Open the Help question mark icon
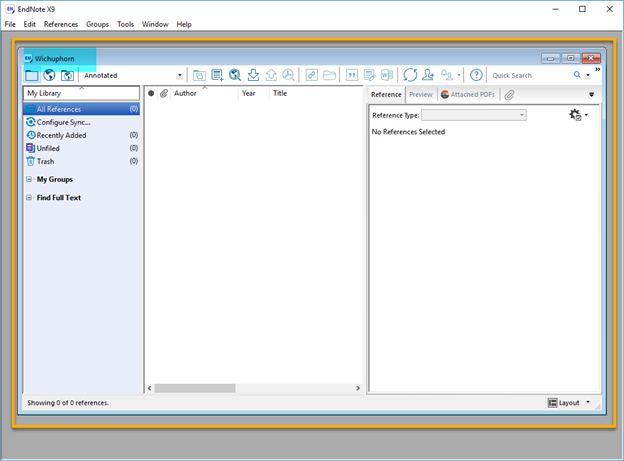624x461 pixels. (477, 75)
